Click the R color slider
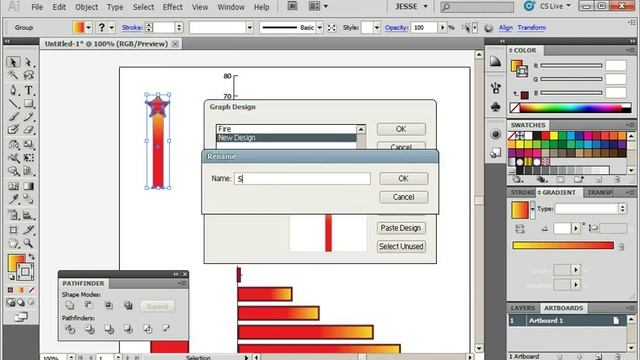 pyautogui.click(x=571, y=65)
